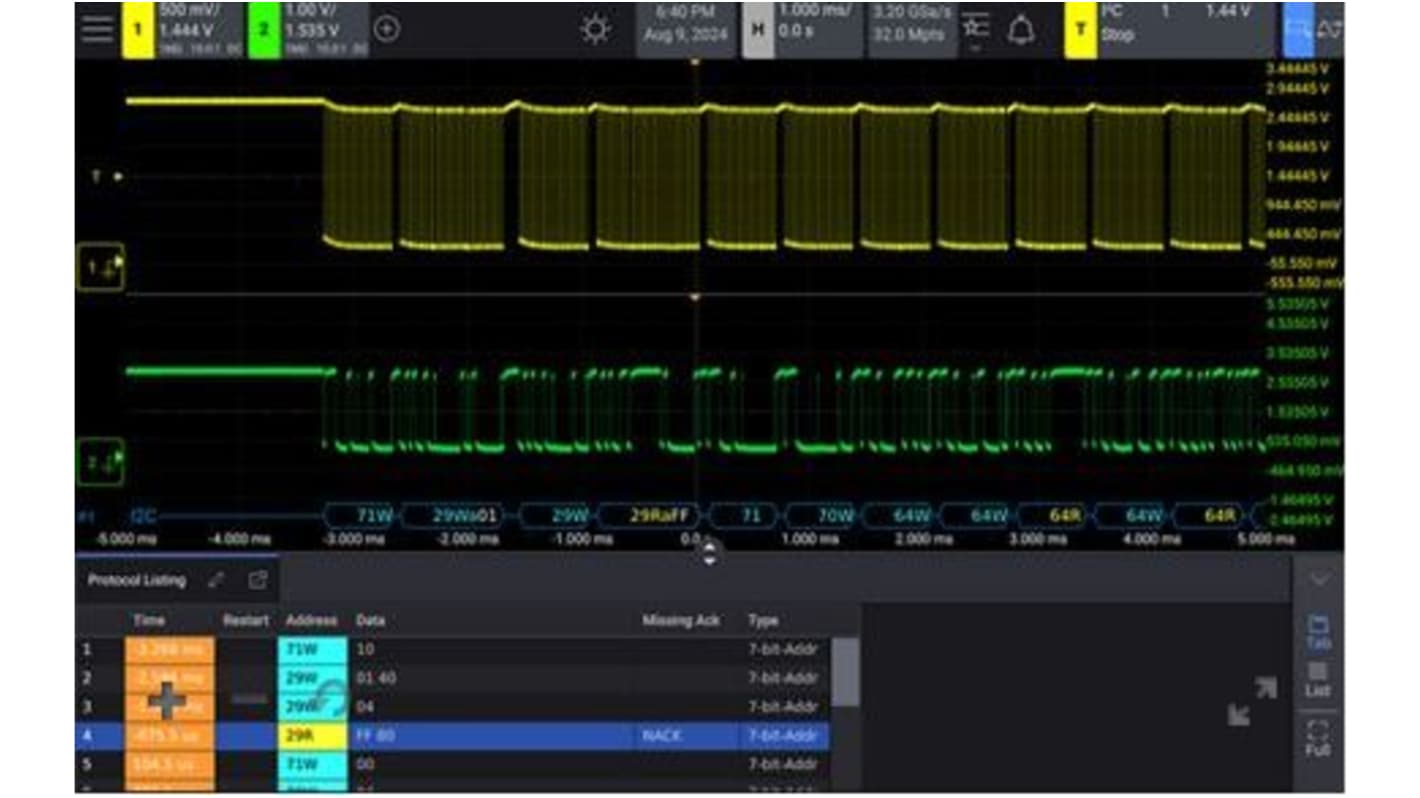Screen dimensions: 1420x798
Task: Sort by the Restart column header
Action: point(246,621)
